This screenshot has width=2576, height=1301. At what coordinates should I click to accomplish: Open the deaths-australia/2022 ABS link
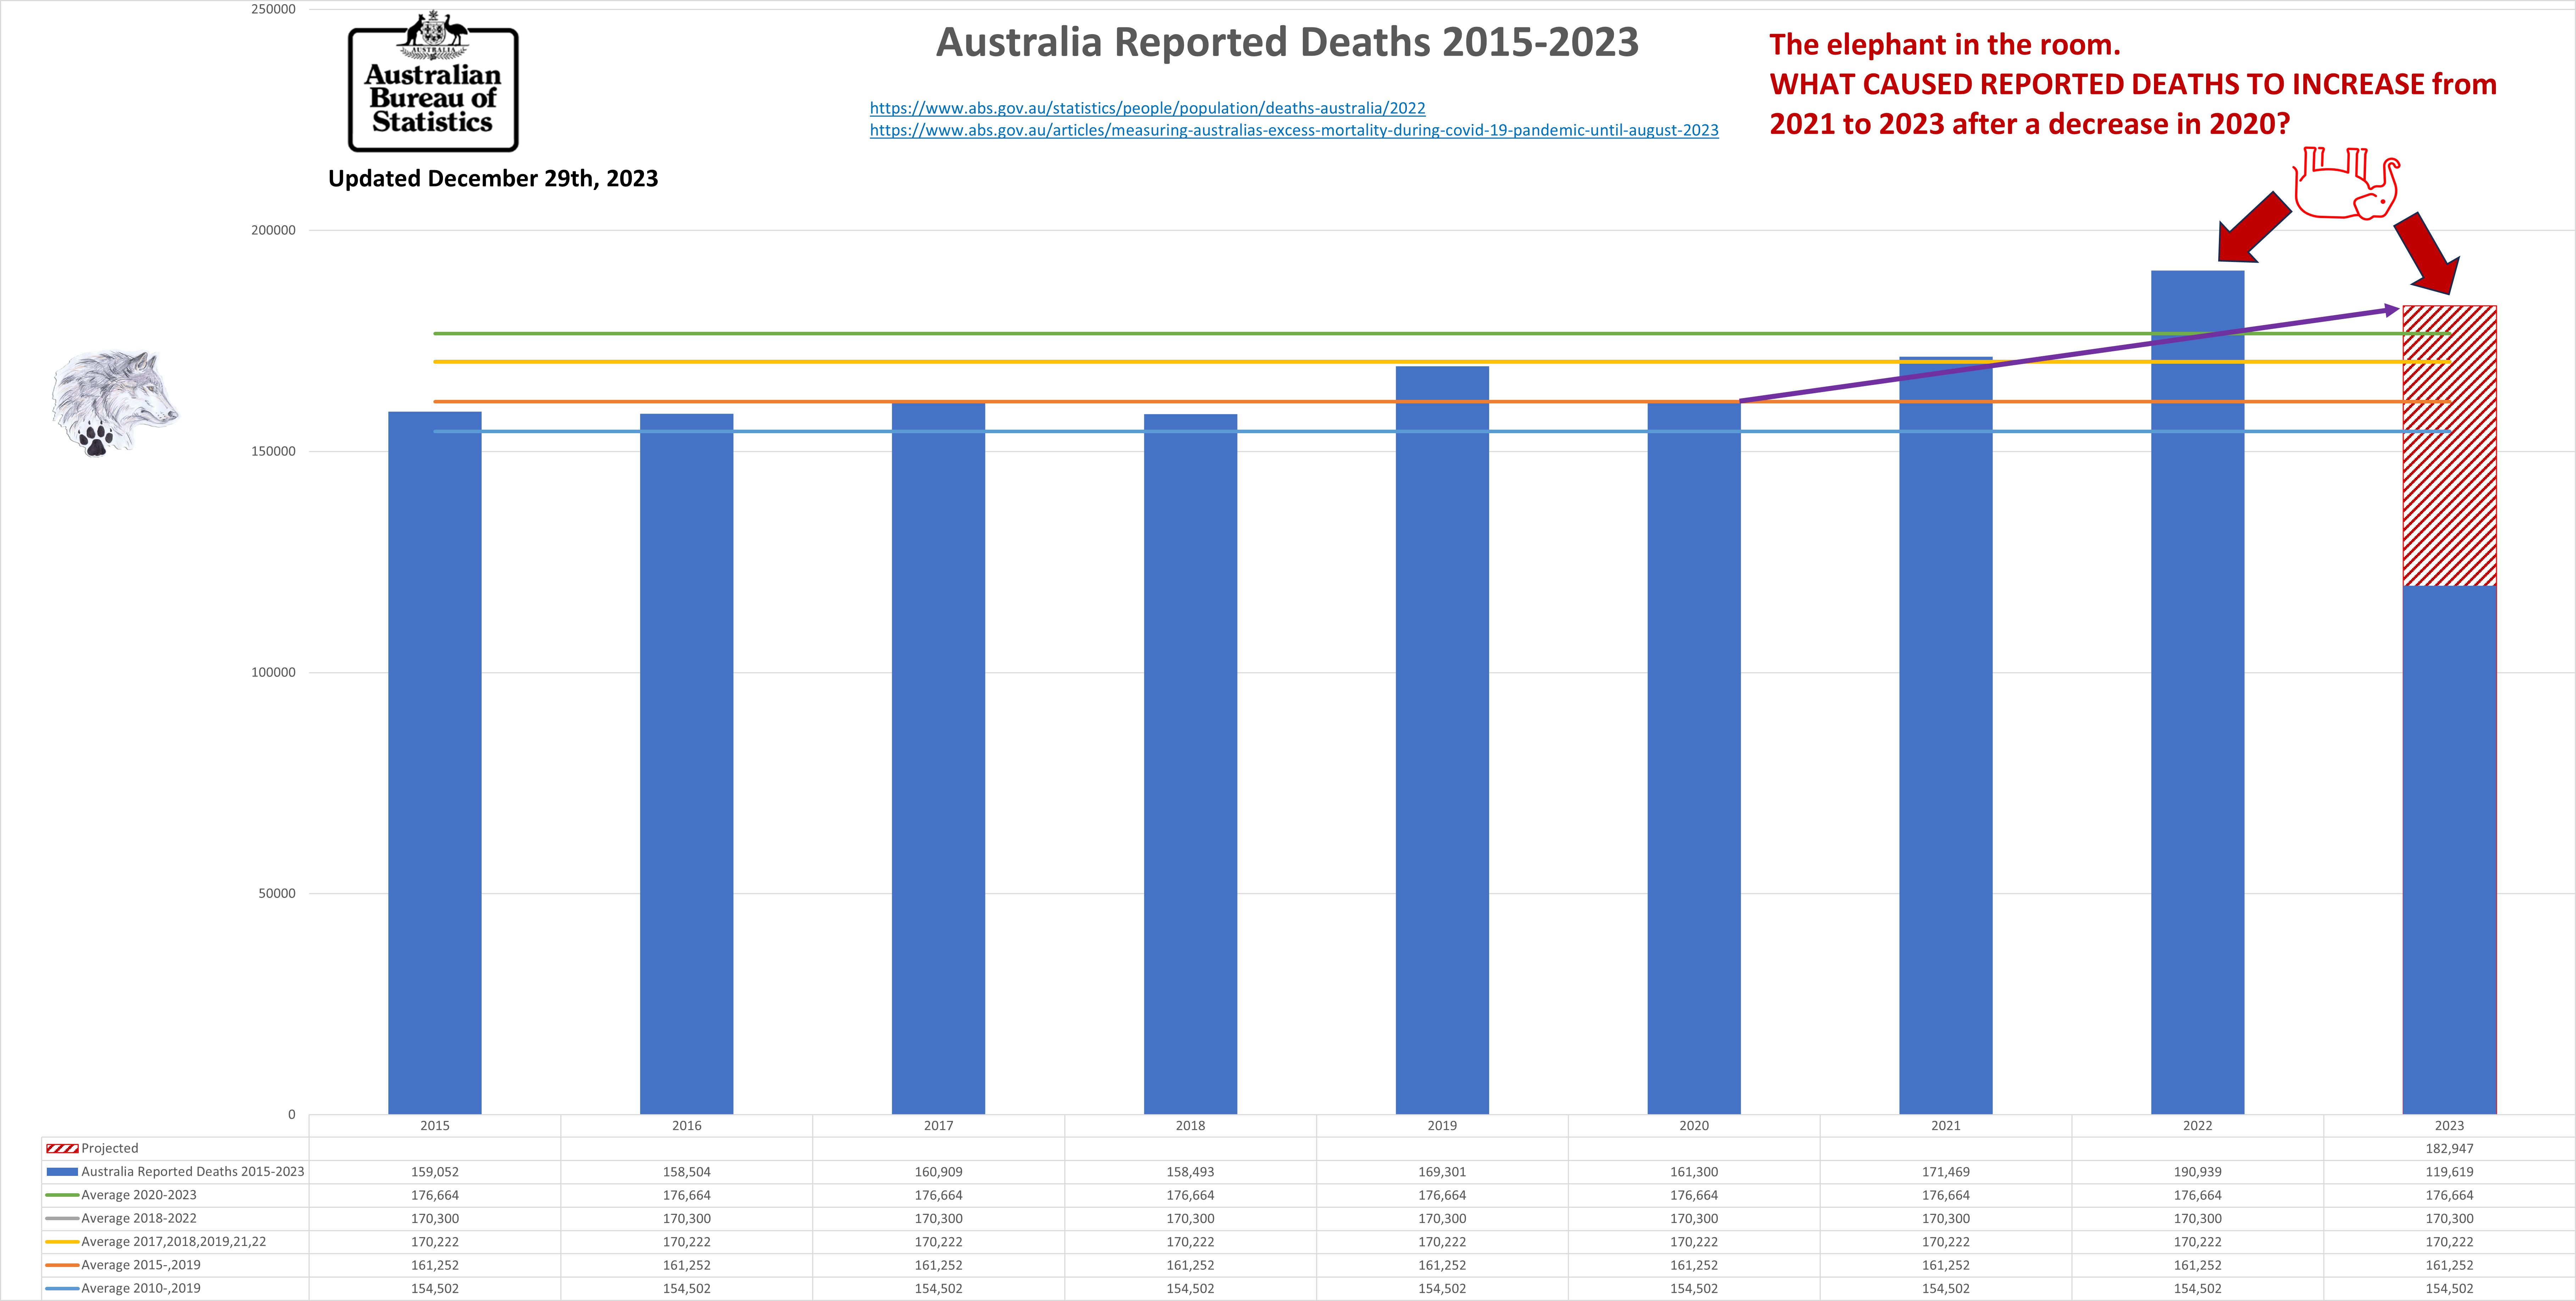pyautogui.click(x=1147, y=108)
